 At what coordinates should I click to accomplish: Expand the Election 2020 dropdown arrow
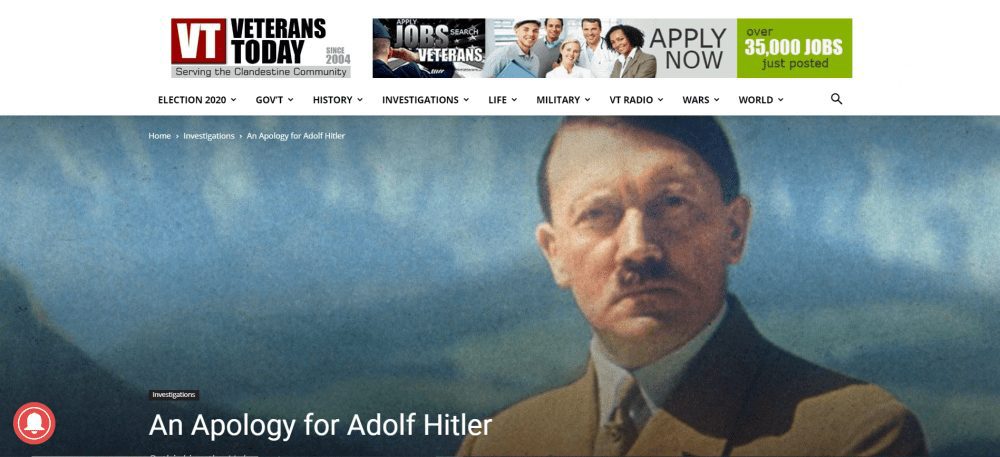(233, 100)
